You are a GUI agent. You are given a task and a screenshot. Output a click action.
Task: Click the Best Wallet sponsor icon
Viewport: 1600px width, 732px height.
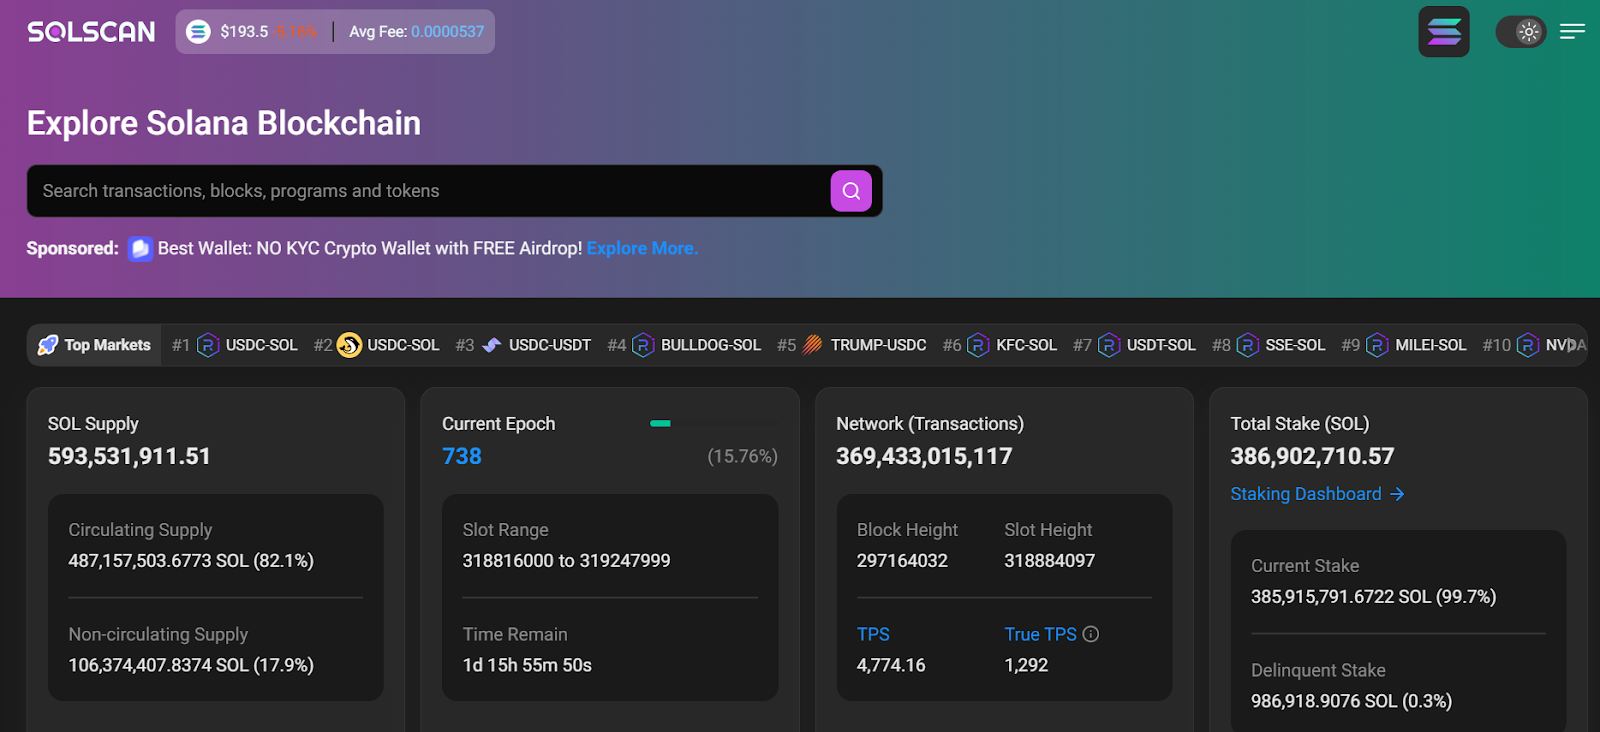click(x=140, y=248)
